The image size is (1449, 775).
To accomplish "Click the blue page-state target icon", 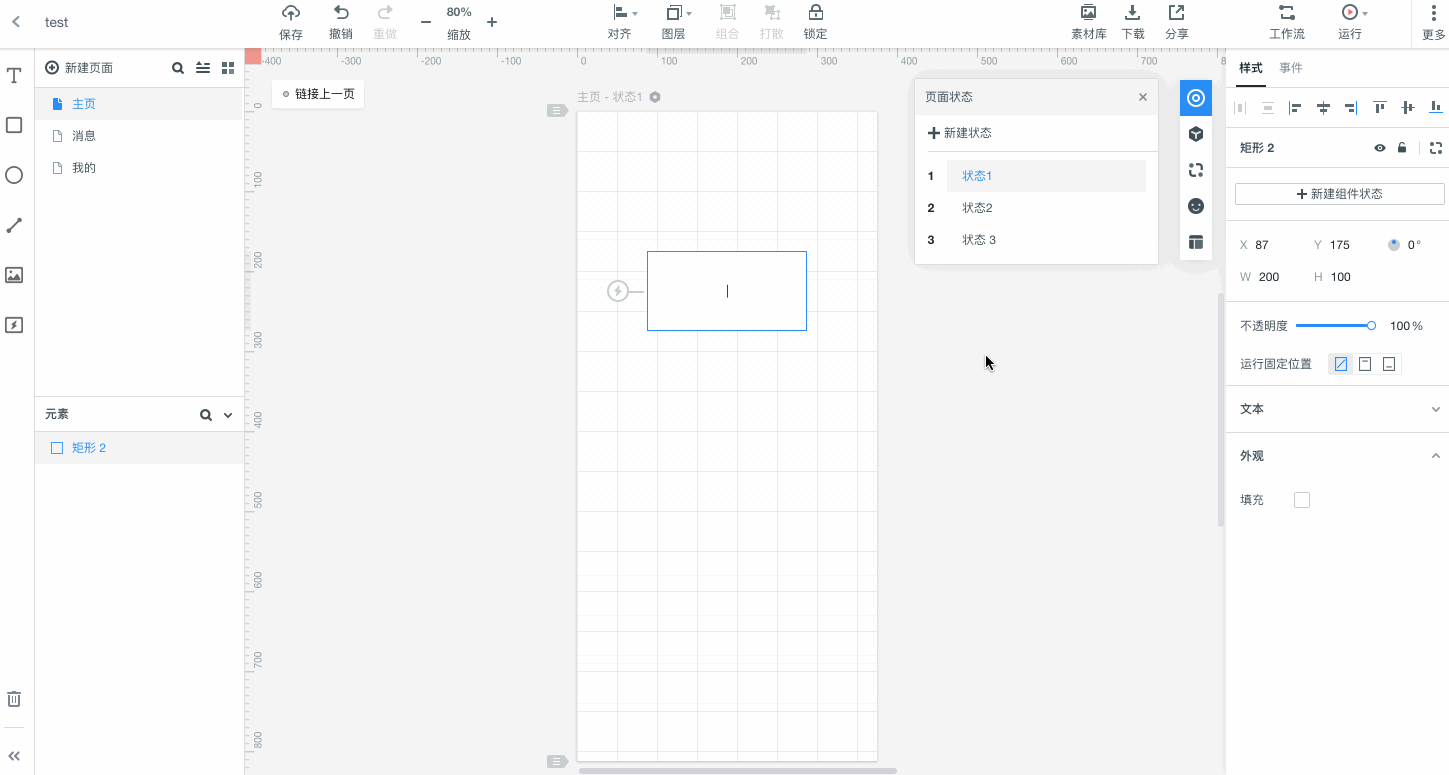I will (1196, 98).
